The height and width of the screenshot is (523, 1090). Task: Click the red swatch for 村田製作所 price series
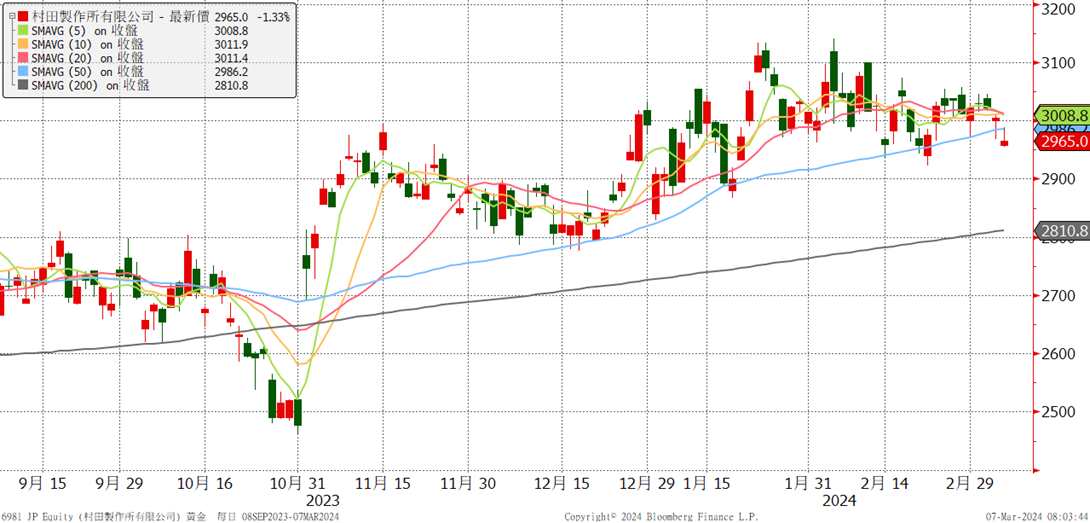coord(24,16)
